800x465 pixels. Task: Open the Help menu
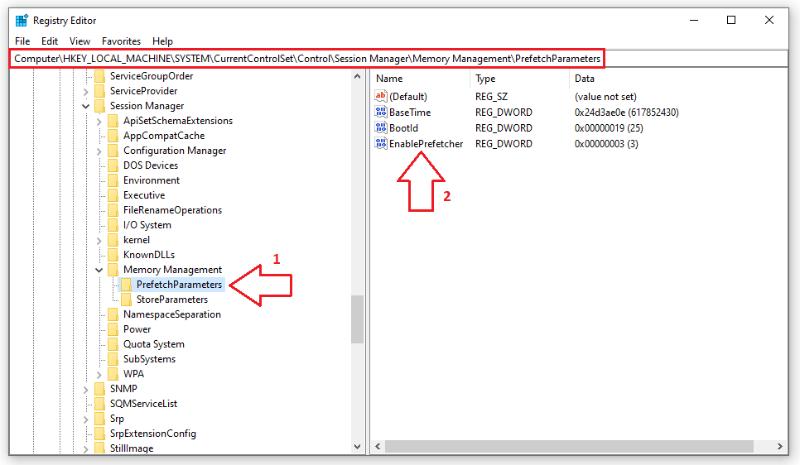163,41
